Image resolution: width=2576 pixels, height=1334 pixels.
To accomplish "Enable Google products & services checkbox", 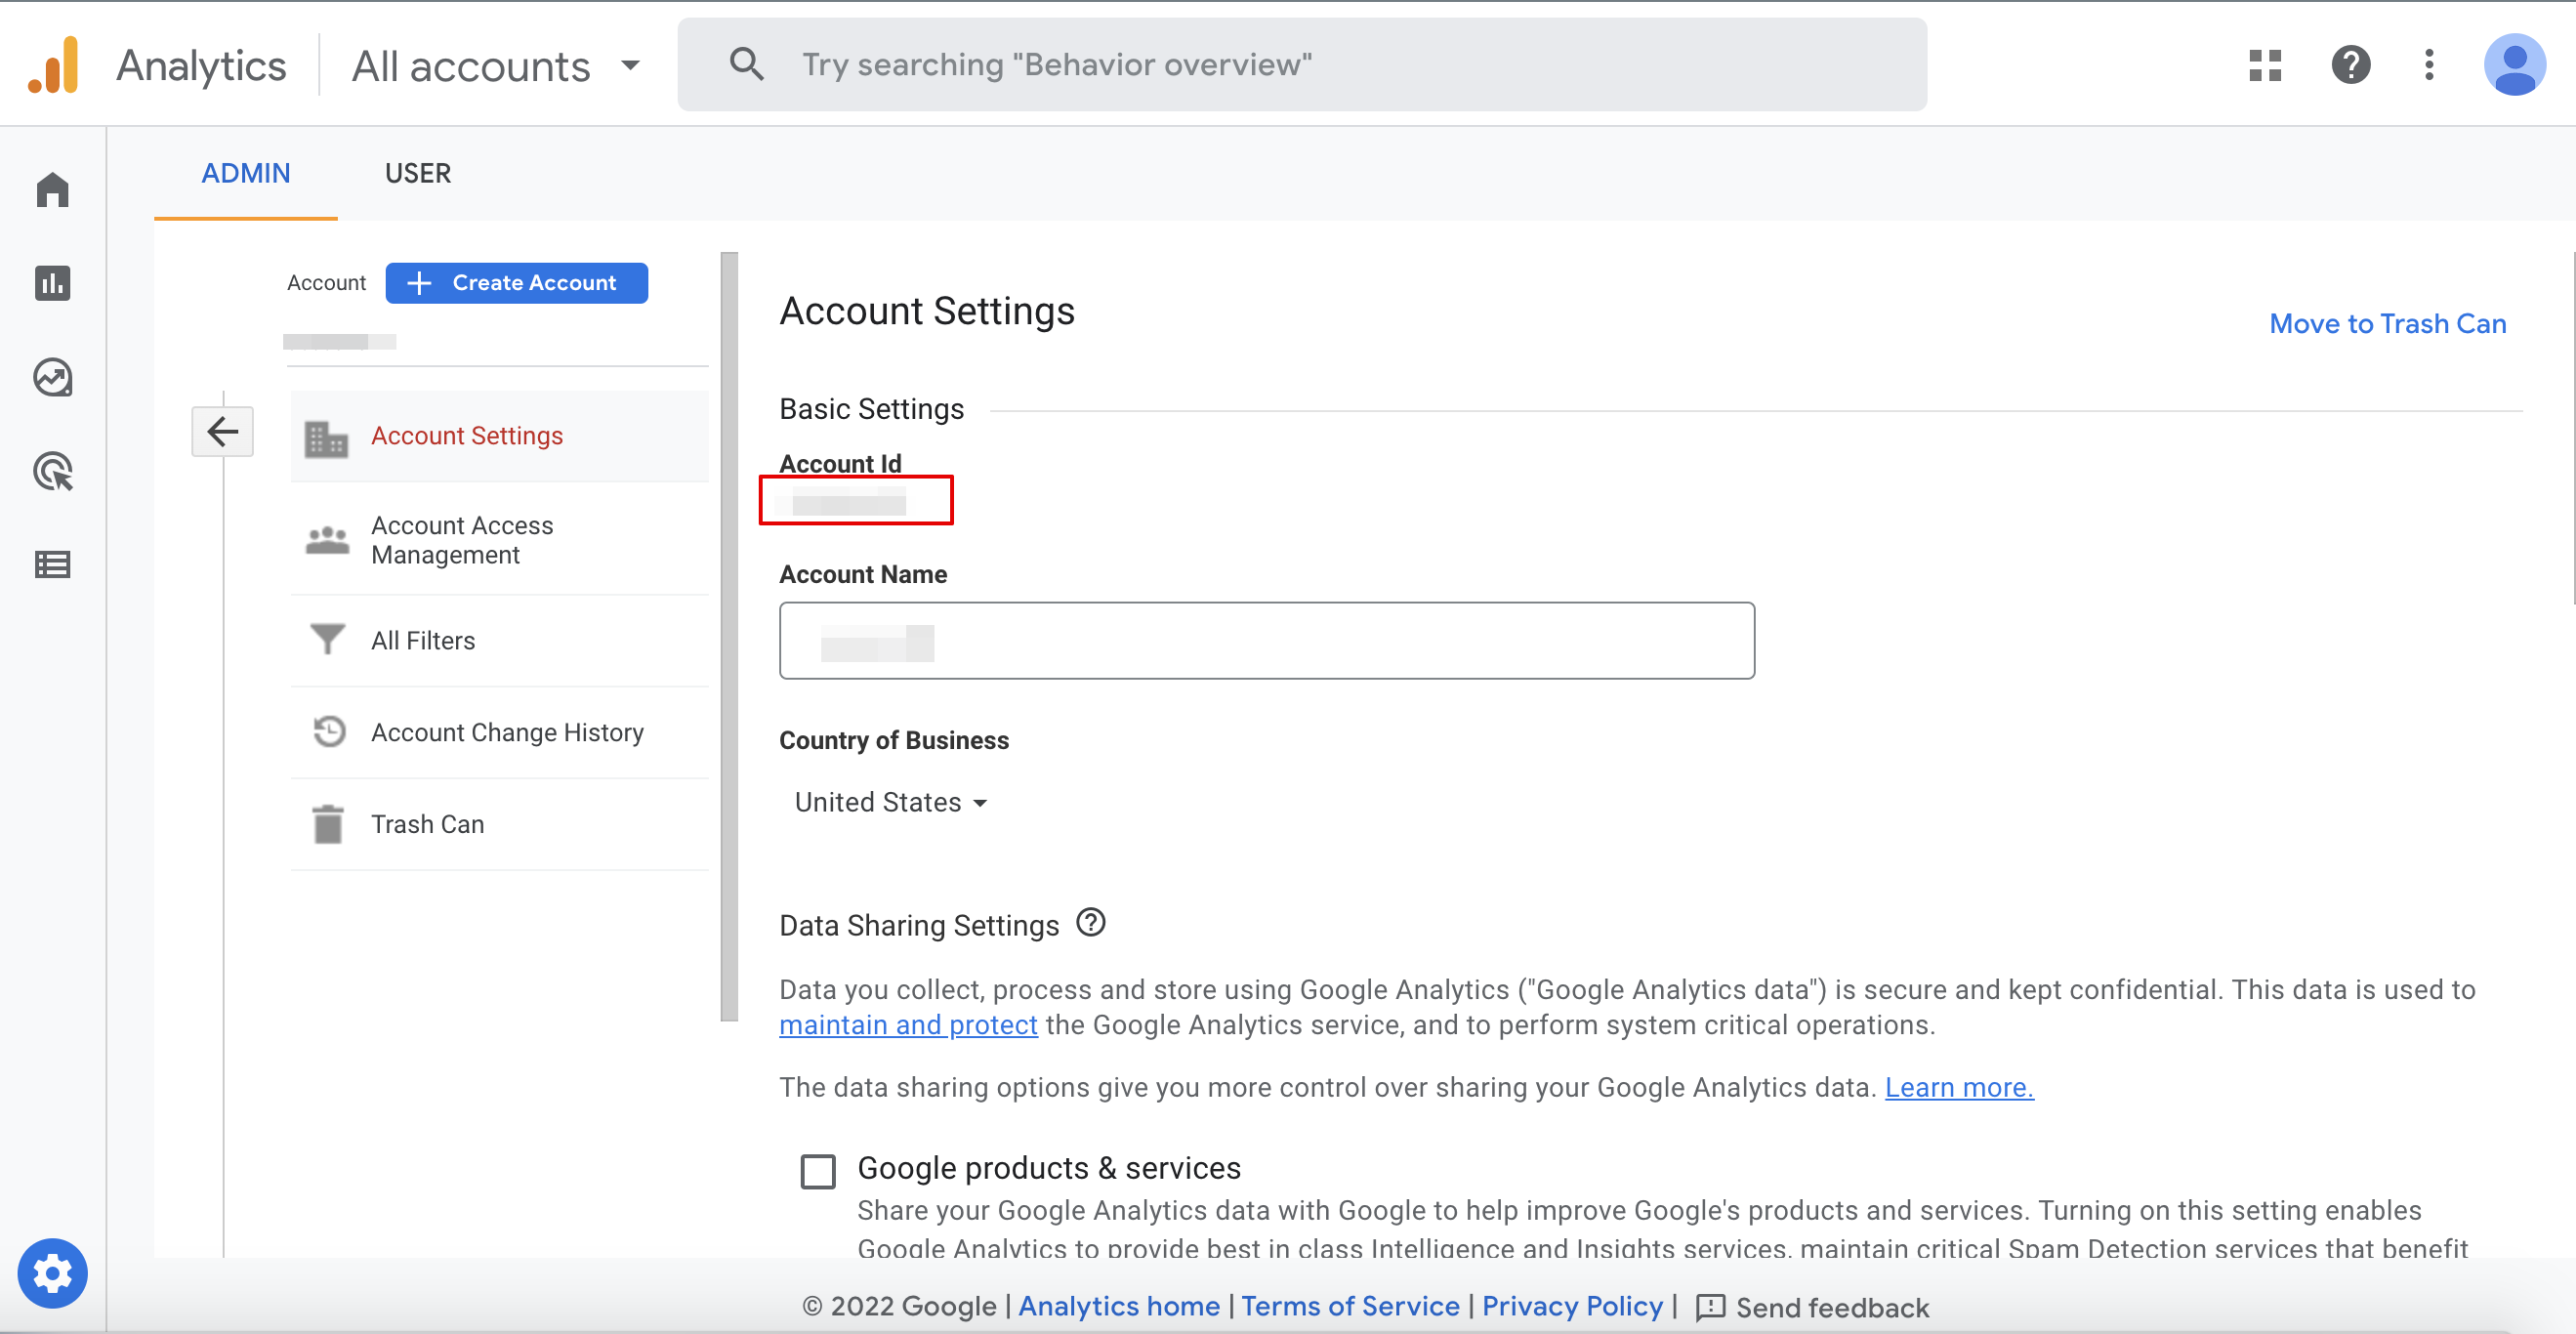I will pyautogui.click(x=817, y=1171).
